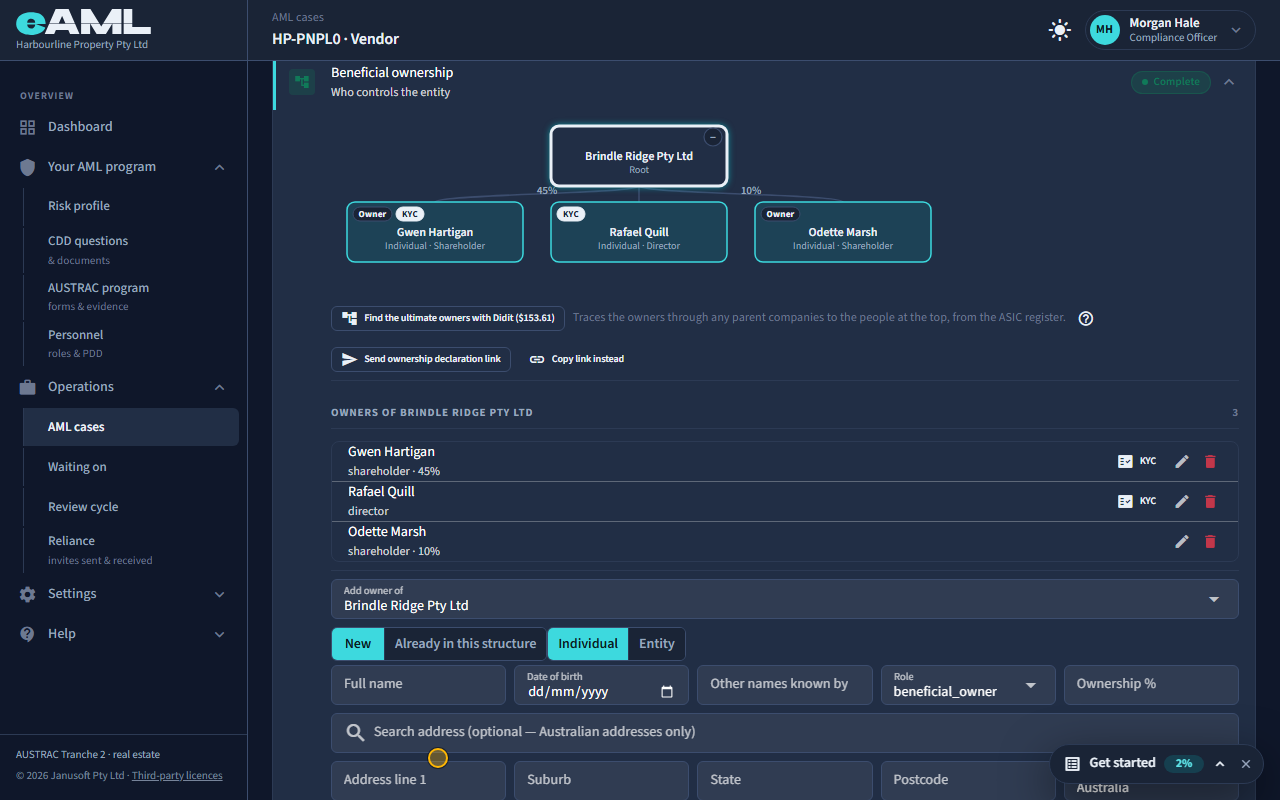Delete Rafael Quill owner row
Viewport: 1280px width, 800px height.
1210,501
